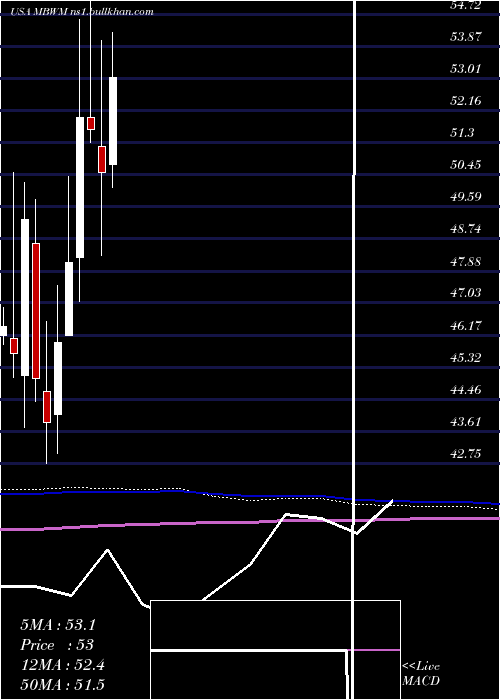This screenshot has width=500, height=700.
Task: Click the white vertical cursor line
Action: point(355,348)
